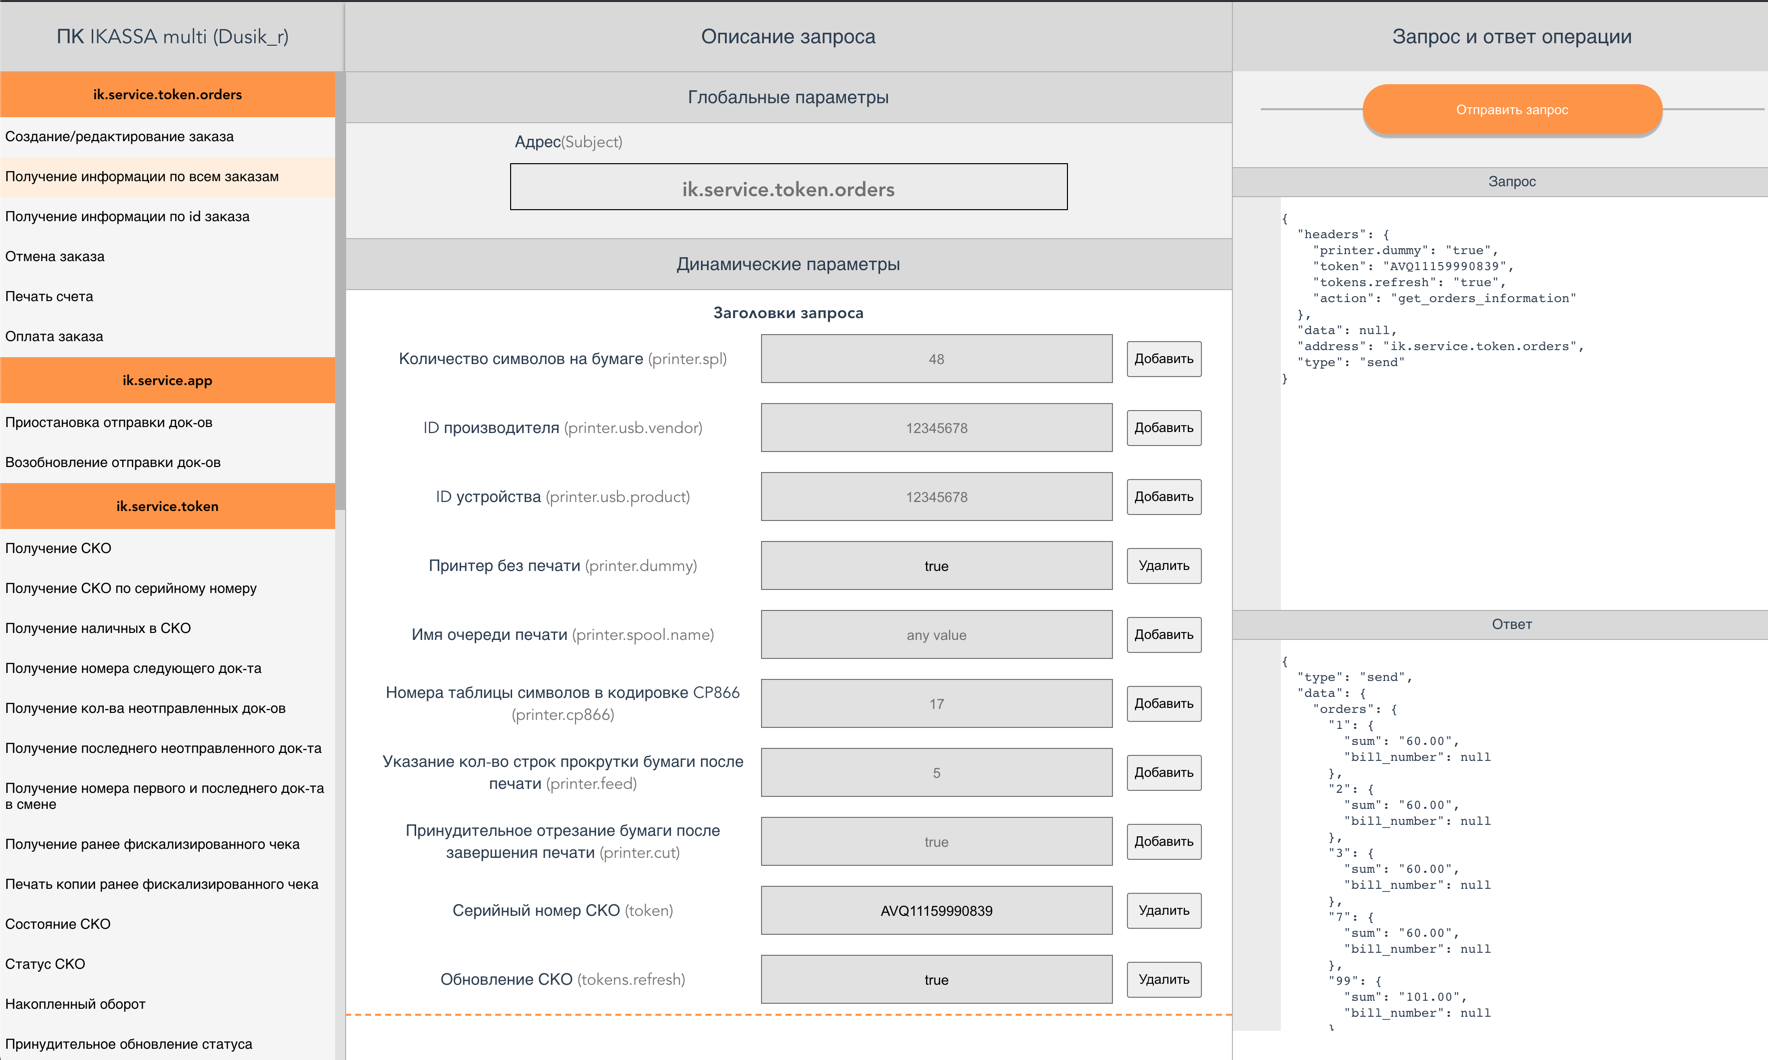Expand the ik.service.token section header
This screenshot has width=1768, height=1060.
[x=167, y=507]
